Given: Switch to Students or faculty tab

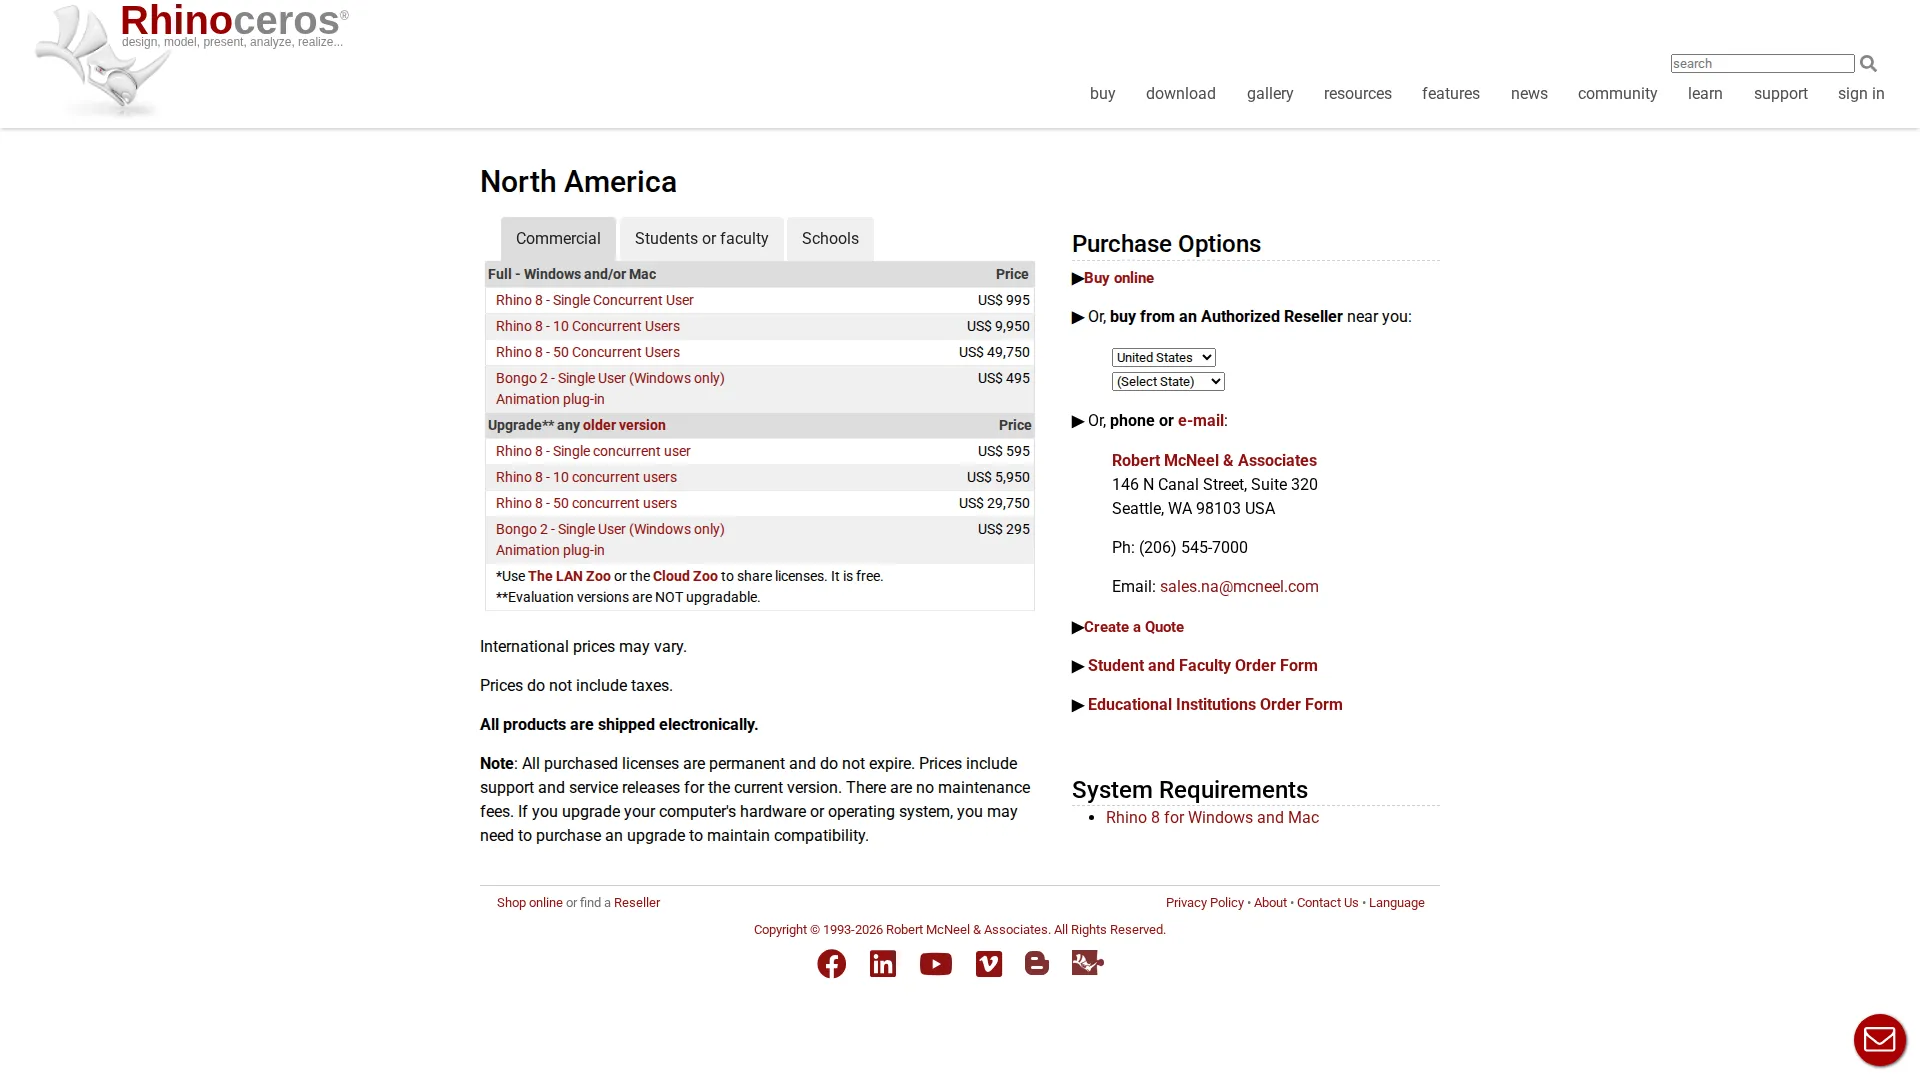Looking at the screenshot, I should [x=702, y=238].
